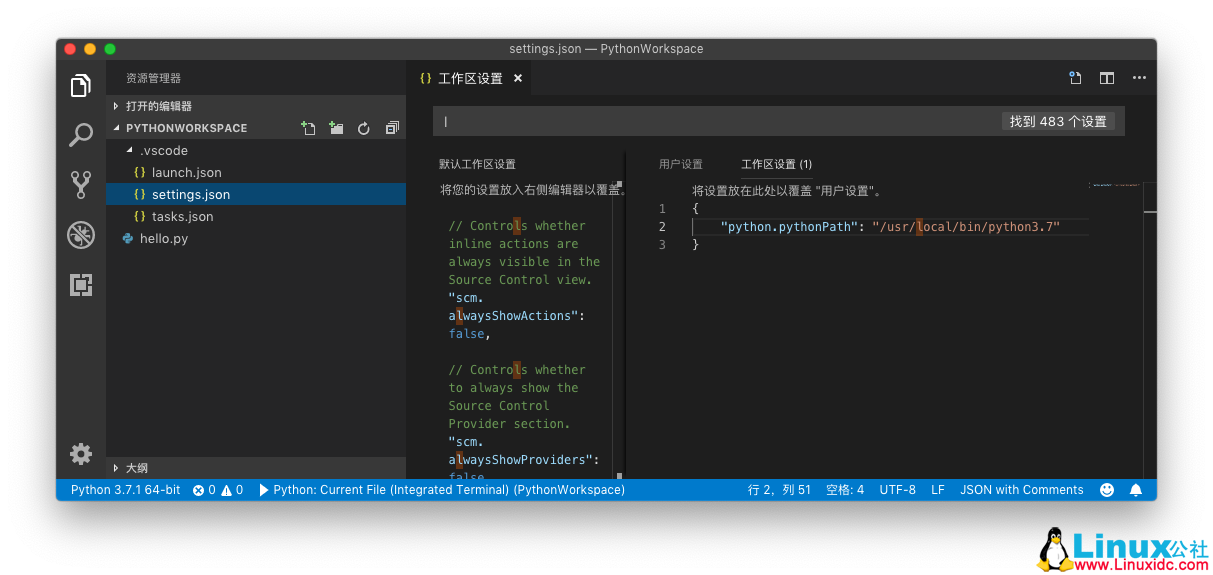1213x575 pixels.
Task: Split the editor with the split icon
Action: (x=1107, y=78)
